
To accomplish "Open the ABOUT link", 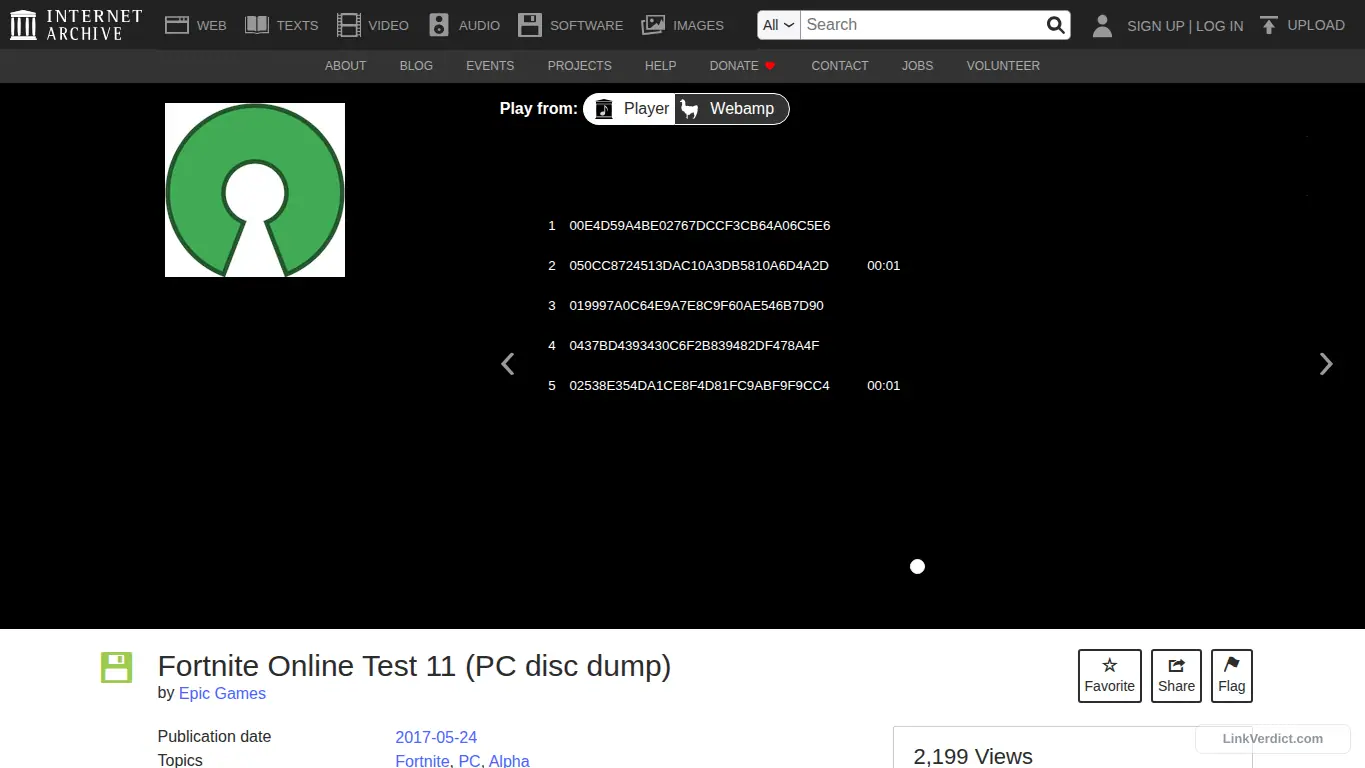I will click(x=345, y=66).
